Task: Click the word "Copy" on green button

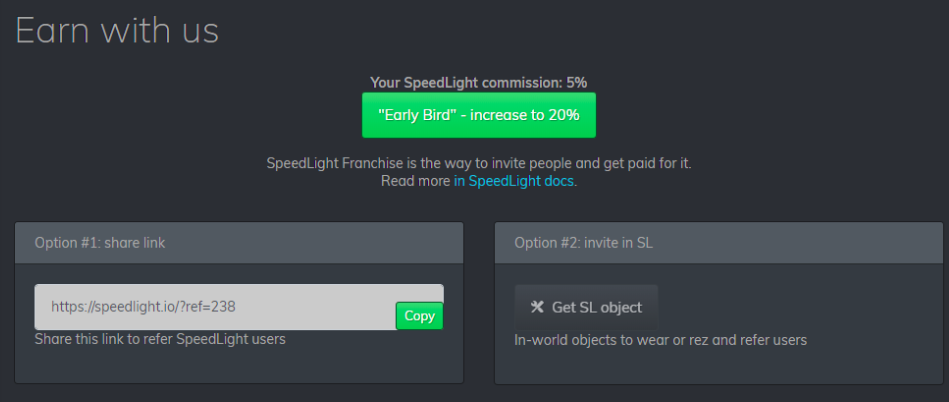Action: (419, 316)
